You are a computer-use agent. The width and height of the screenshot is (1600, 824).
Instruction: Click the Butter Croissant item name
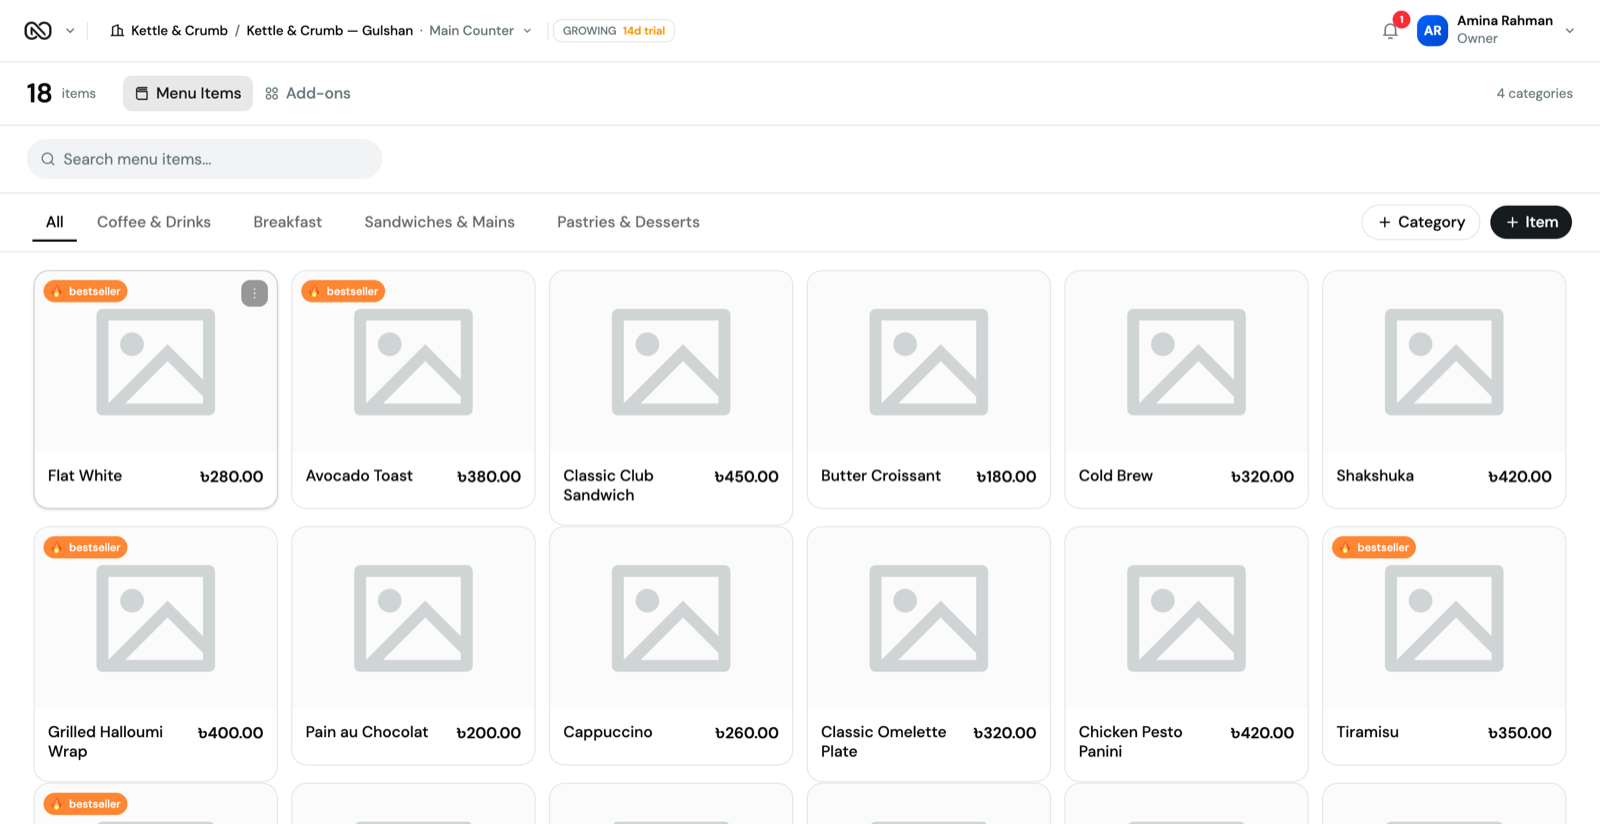pyautogui.click(x=881, y=476)
